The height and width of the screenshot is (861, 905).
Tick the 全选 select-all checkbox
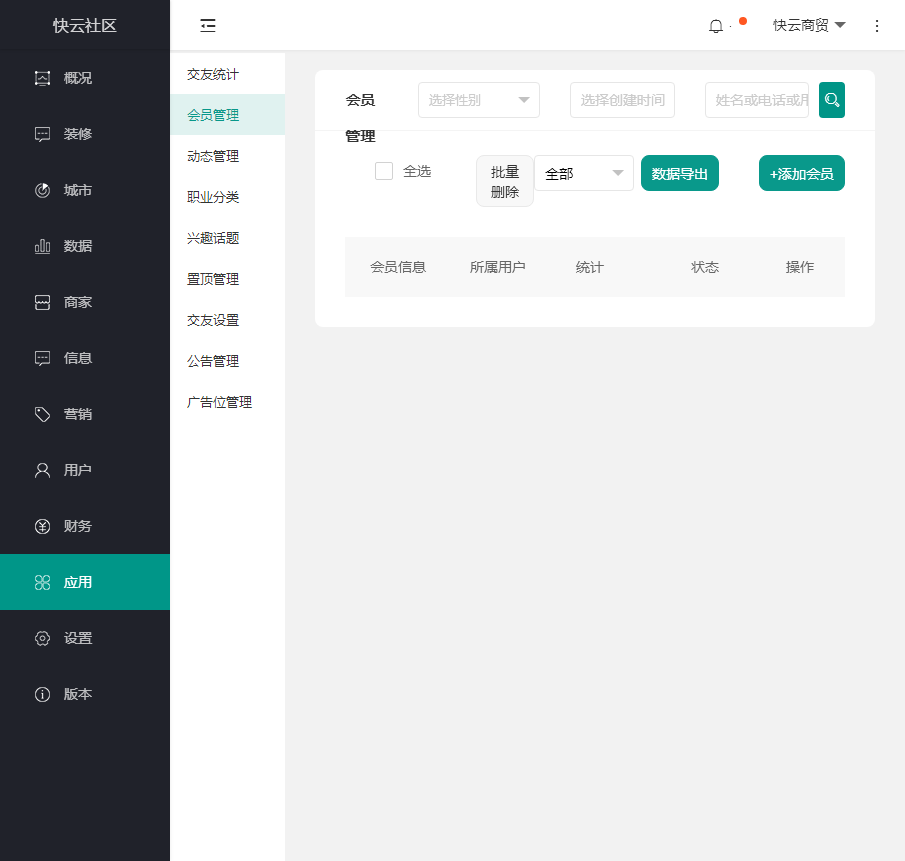(x=384, y=171)
